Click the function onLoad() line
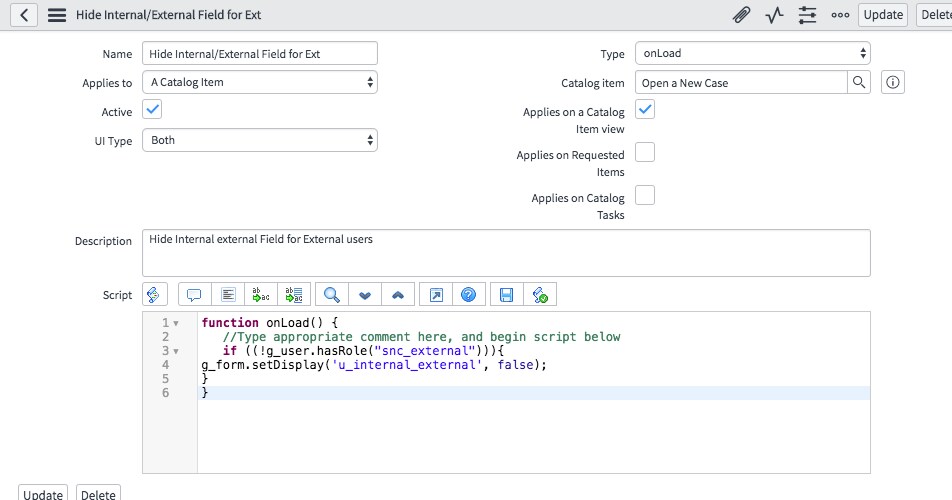The height and width of the screenshot is (500, 952). pos(270,323)
